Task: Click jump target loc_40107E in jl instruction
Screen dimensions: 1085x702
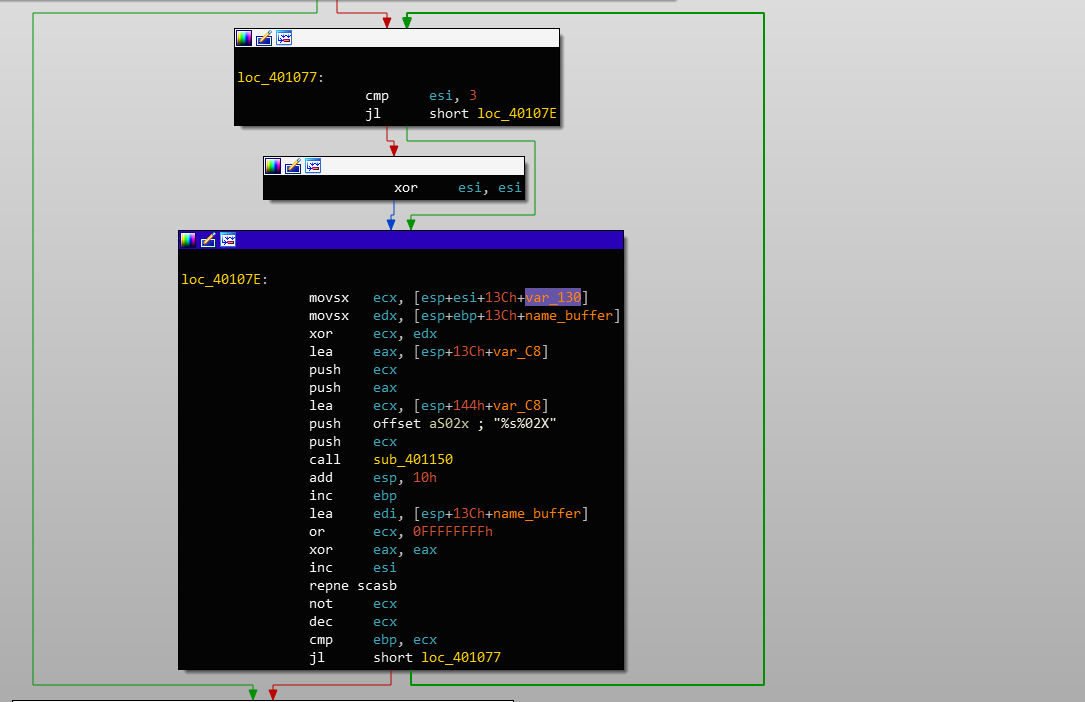Action: pyautogui.click(x=517, y=113)
